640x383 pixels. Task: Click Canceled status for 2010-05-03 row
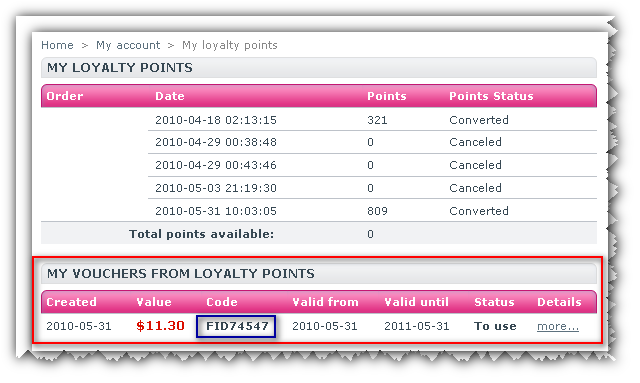point(475,188)
